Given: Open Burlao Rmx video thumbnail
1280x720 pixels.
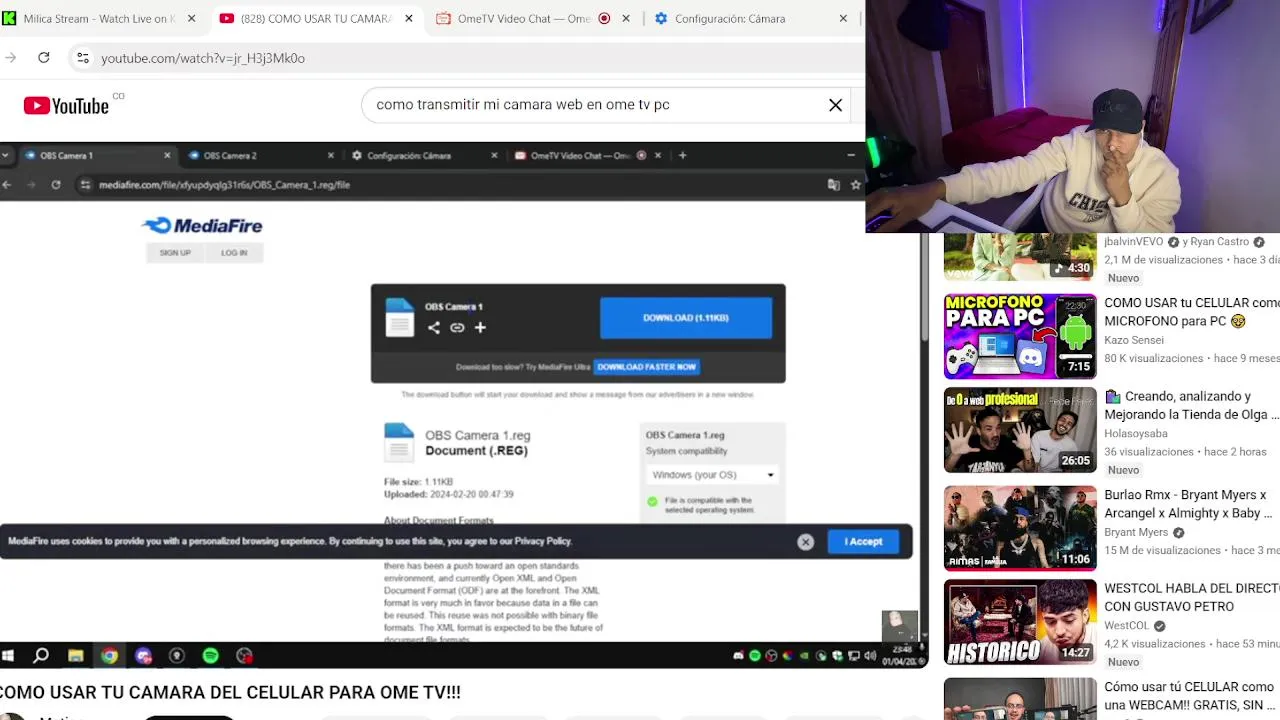Looking at the screenshot, I should [1020, 528].
